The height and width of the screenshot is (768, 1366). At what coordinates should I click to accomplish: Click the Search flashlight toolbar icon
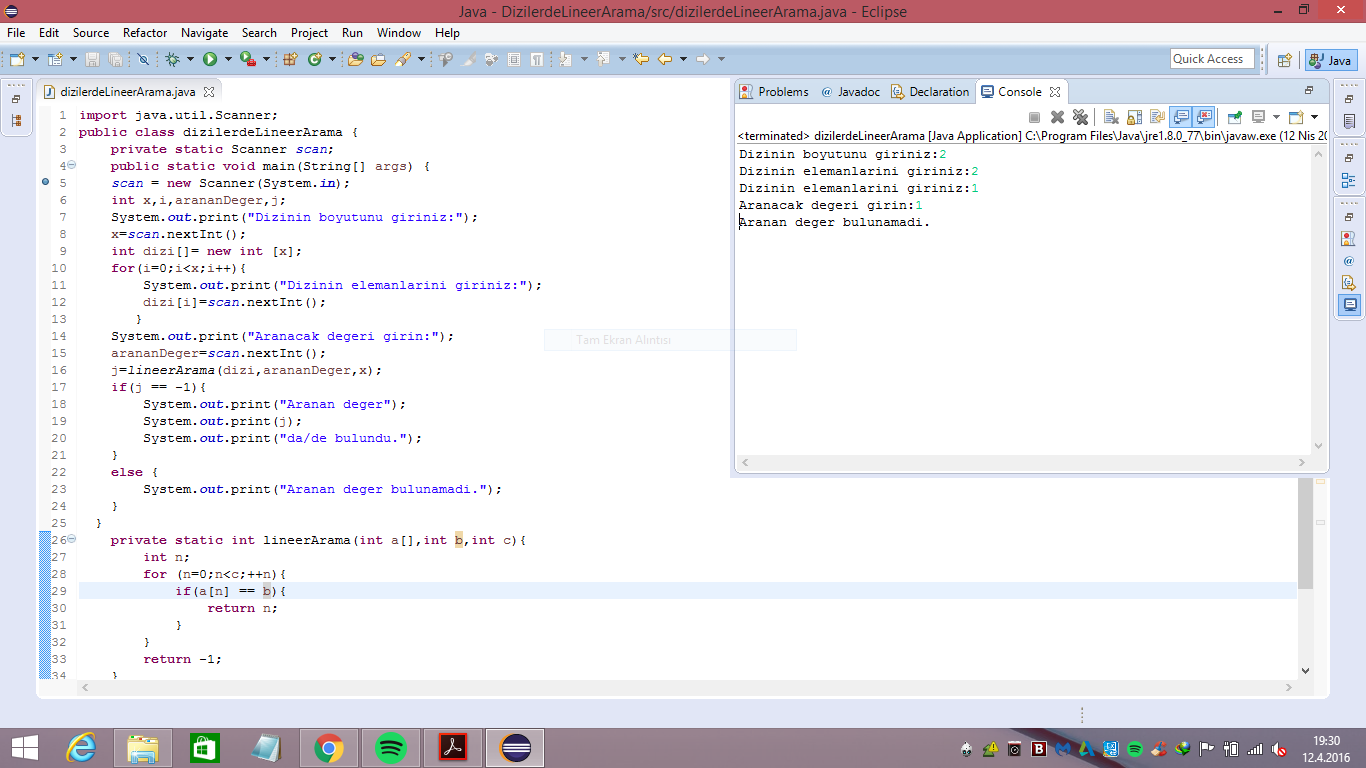click(x=402, y=59)
